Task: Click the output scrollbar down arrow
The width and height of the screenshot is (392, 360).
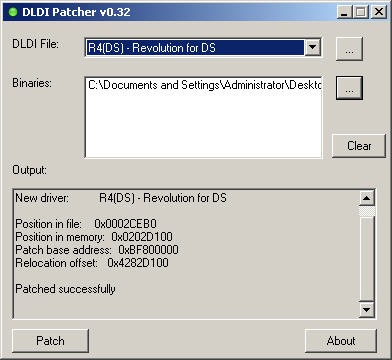Action: tap(367, 310)
